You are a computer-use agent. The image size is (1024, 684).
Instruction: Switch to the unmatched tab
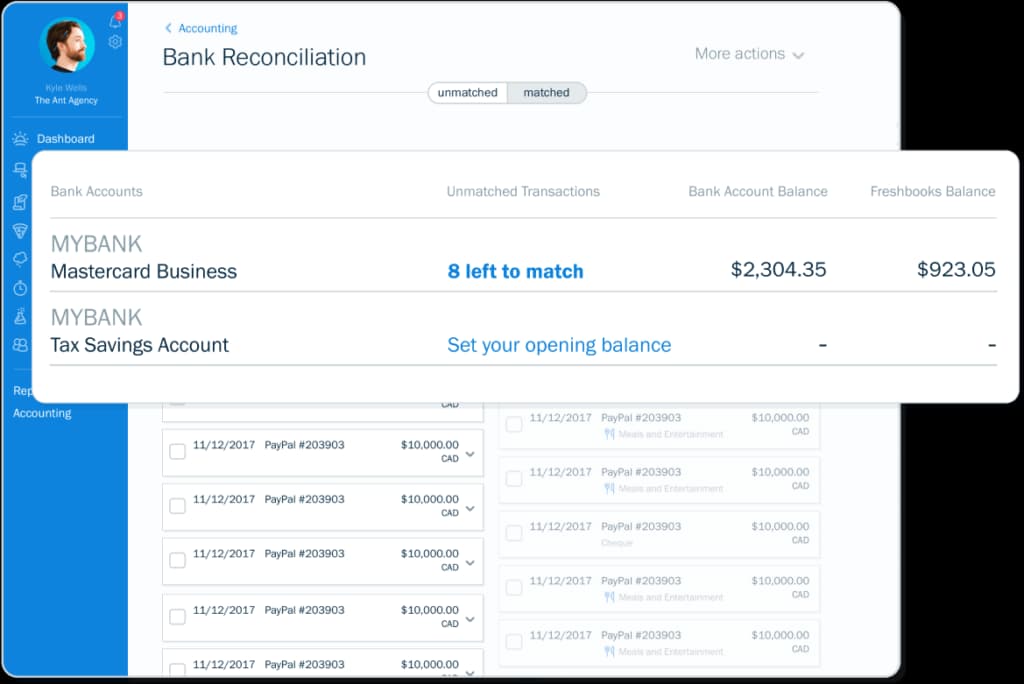[468, 93]
